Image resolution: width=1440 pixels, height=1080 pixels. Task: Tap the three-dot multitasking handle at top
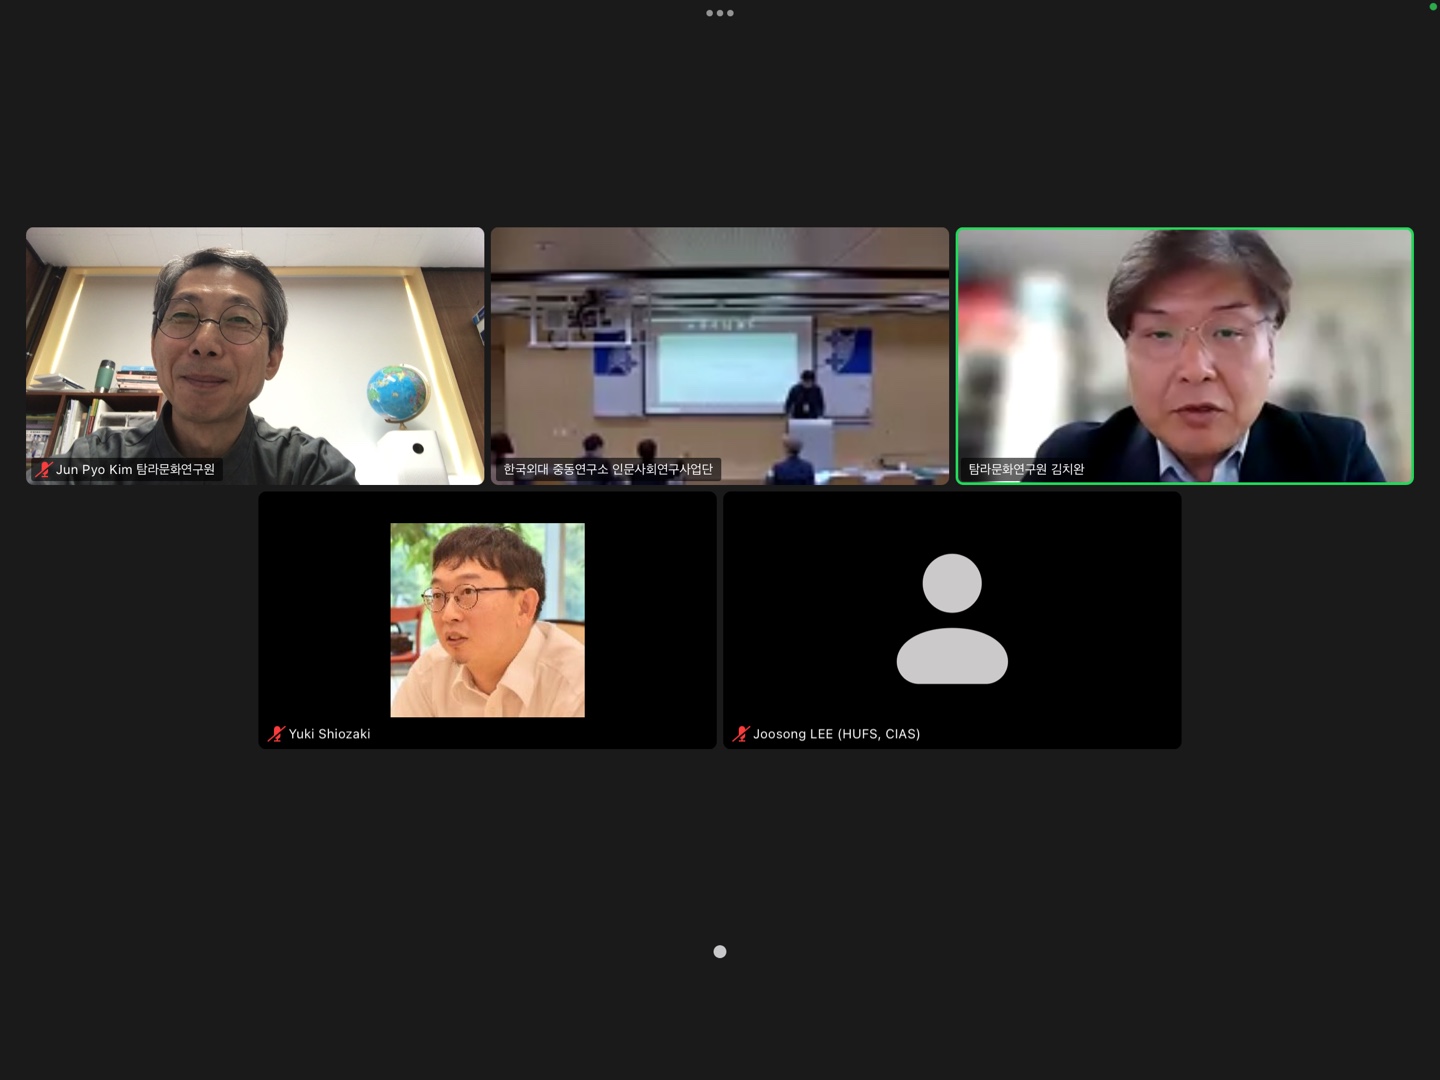click(720, 13)
